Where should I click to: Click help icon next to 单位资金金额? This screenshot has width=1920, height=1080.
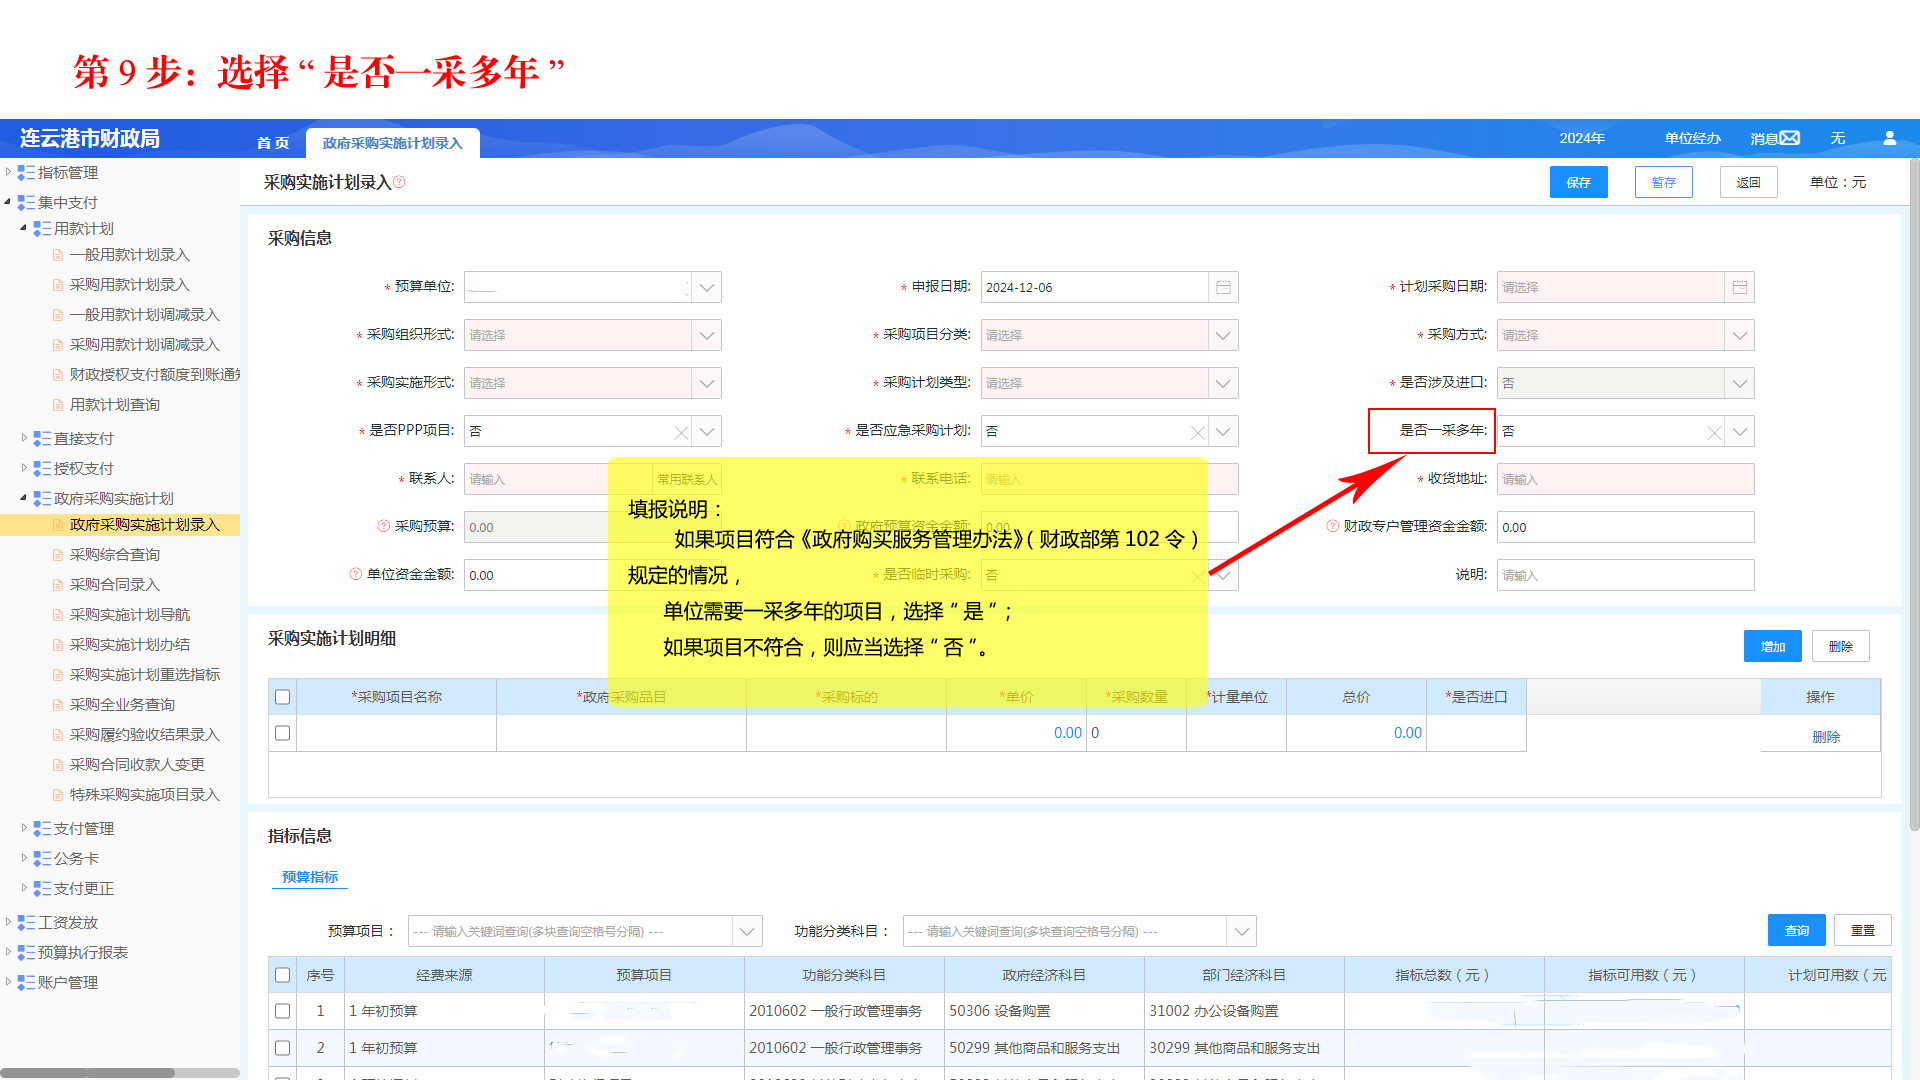click(355, 574)
